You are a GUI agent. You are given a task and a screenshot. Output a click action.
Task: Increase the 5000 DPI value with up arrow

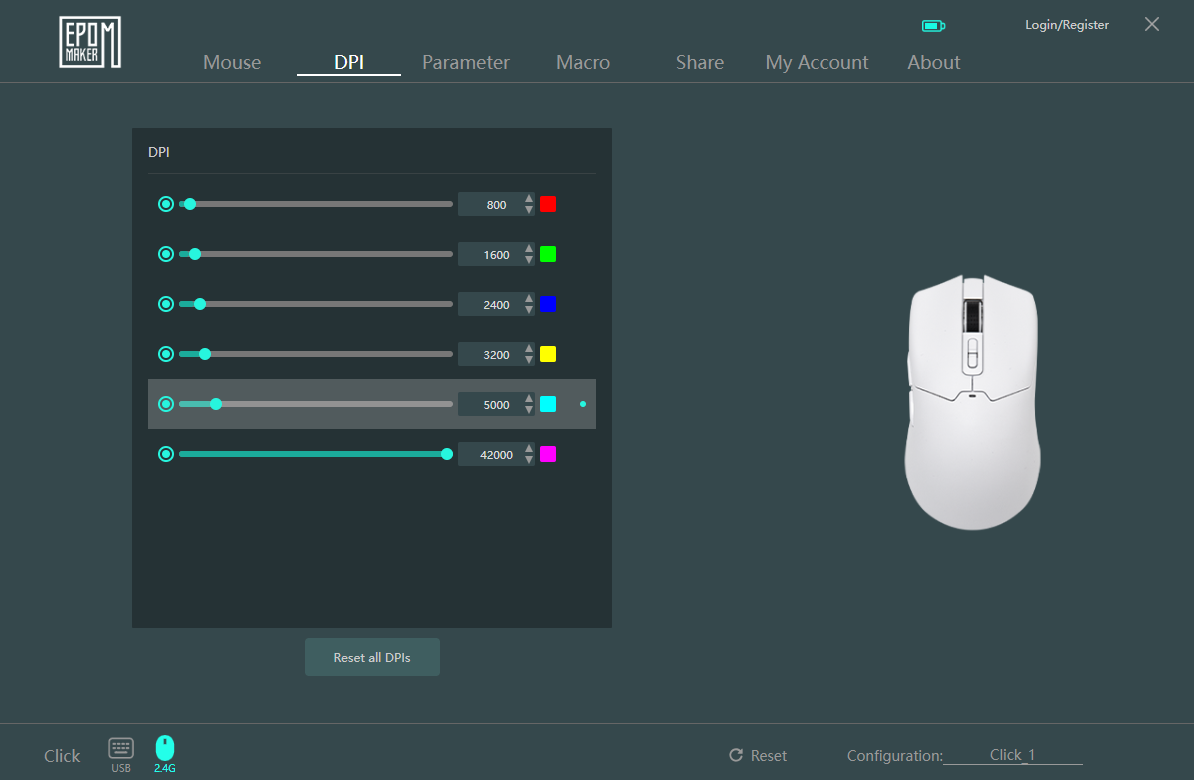pos(529,399)
